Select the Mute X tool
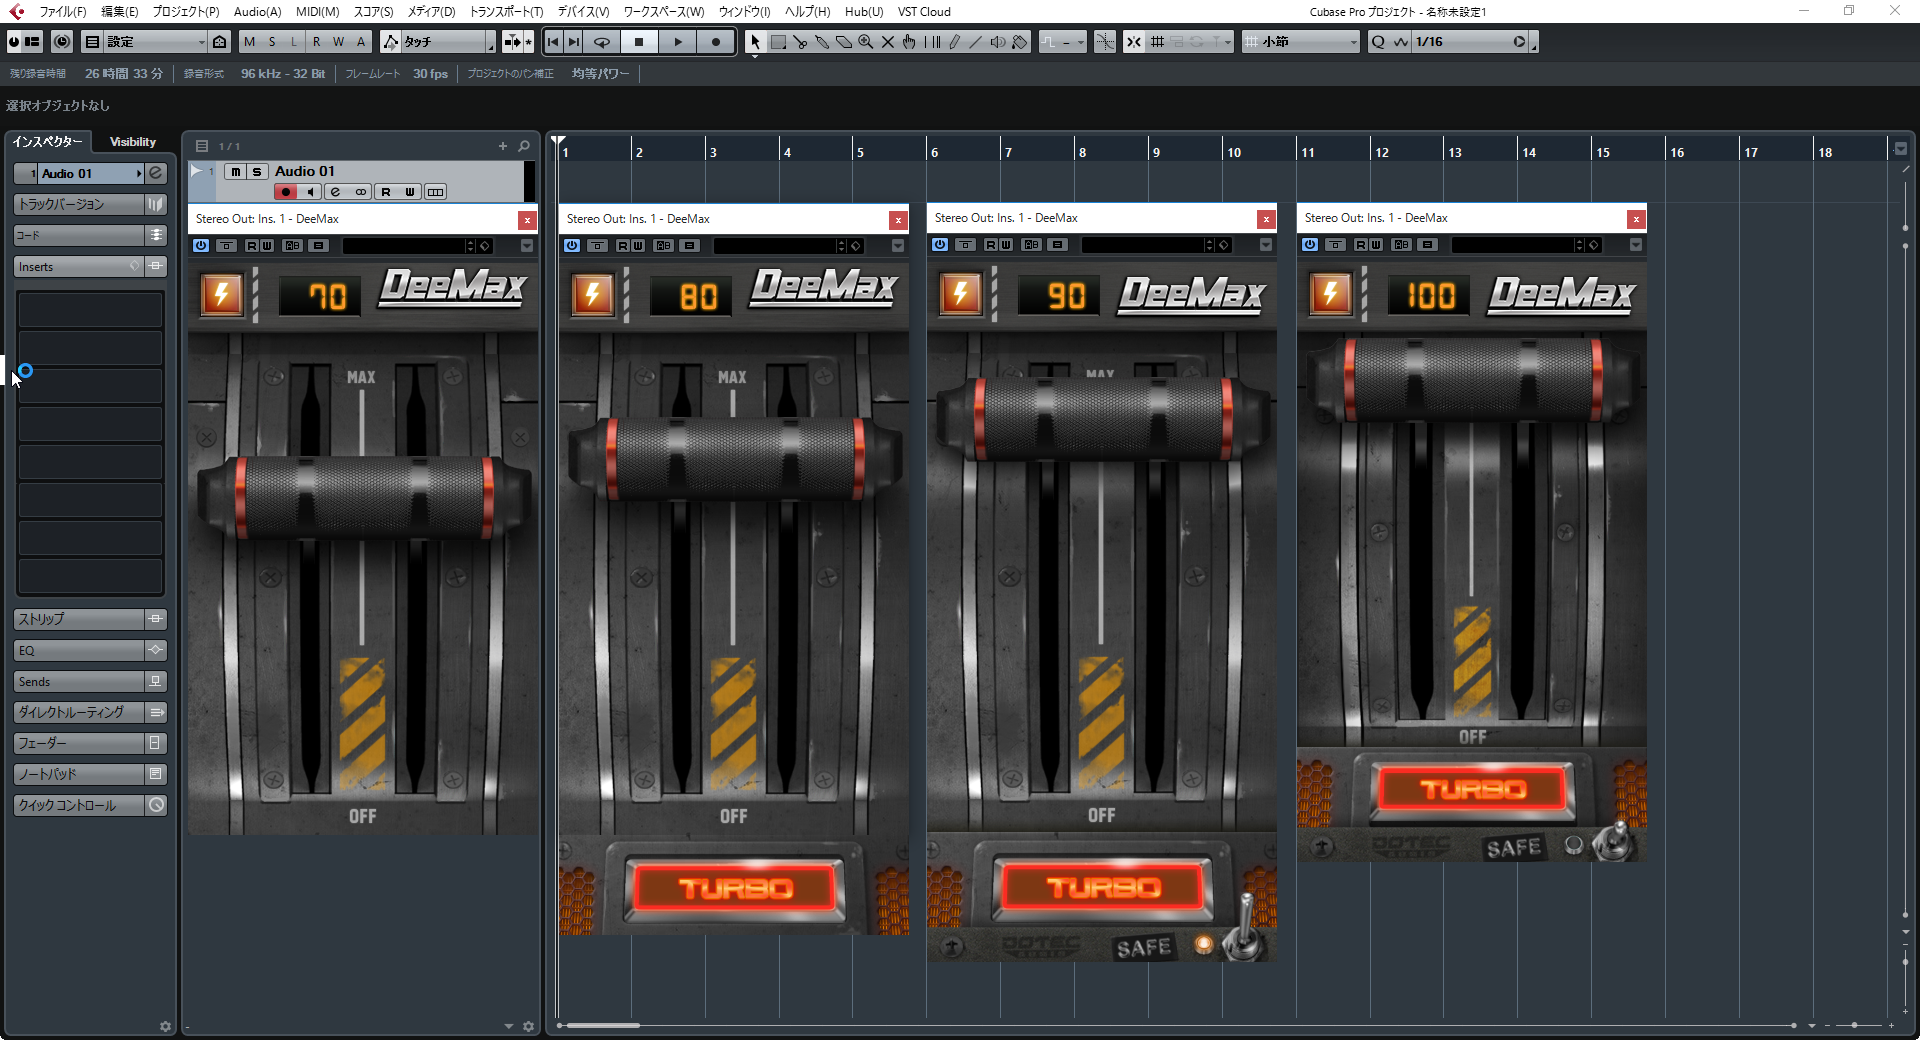This screenshot has width=1920, height=1040. point(888,42)
